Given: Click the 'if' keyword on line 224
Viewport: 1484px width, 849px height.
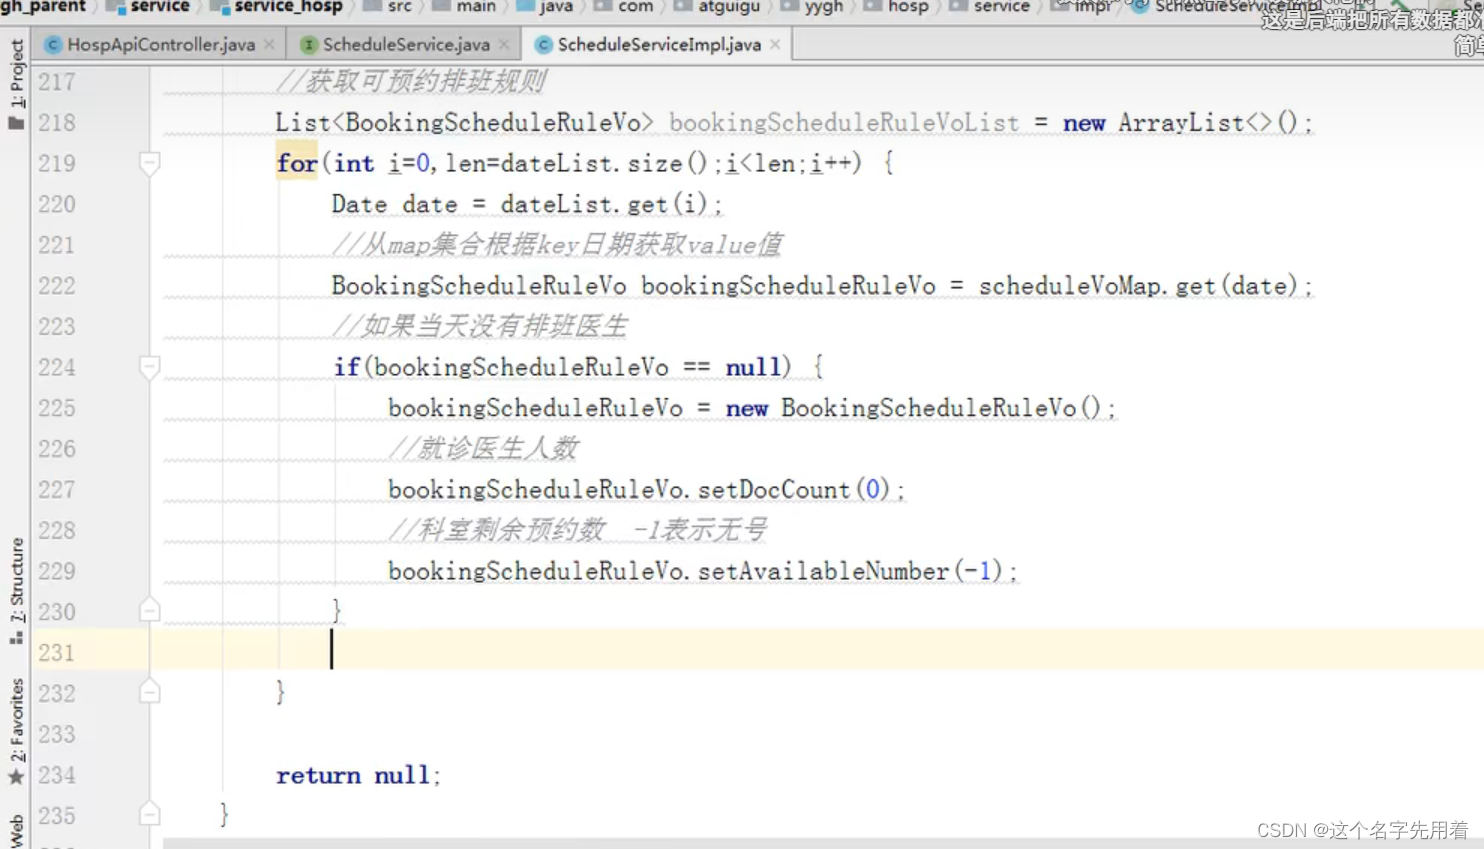Looking at the screenshot, I should pos(346,367).
